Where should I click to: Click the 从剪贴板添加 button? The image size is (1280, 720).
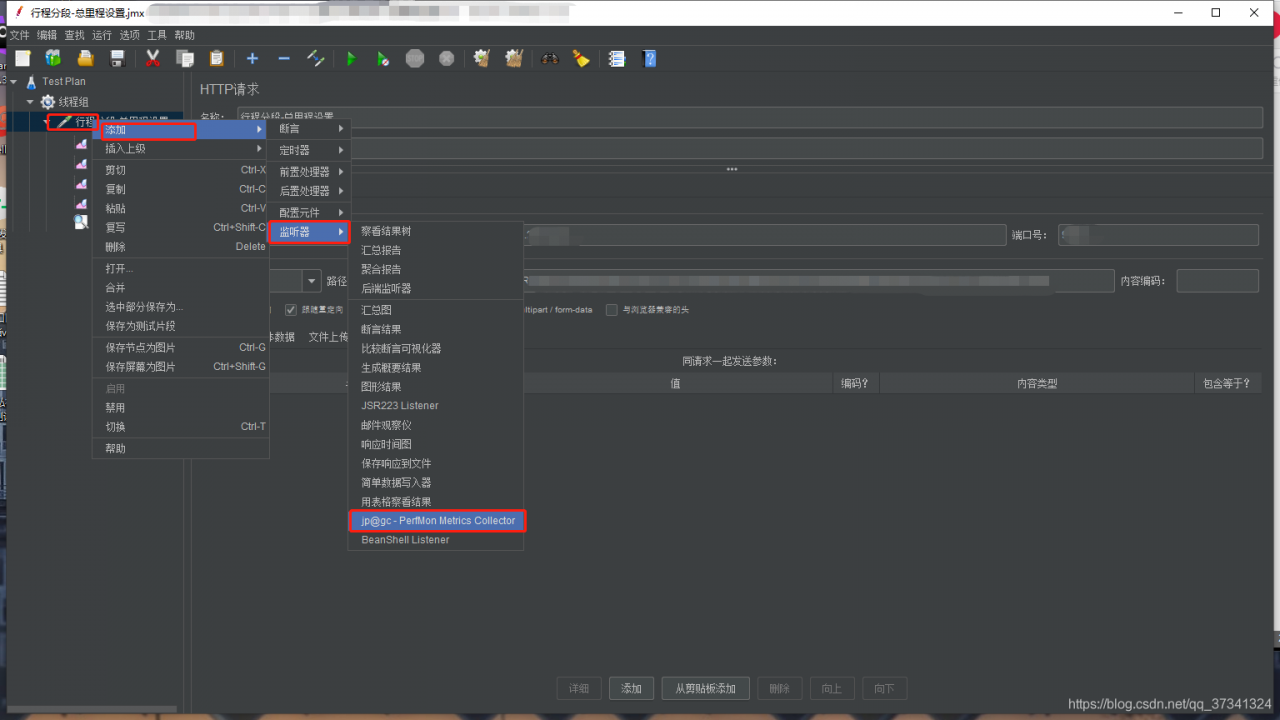705,688
